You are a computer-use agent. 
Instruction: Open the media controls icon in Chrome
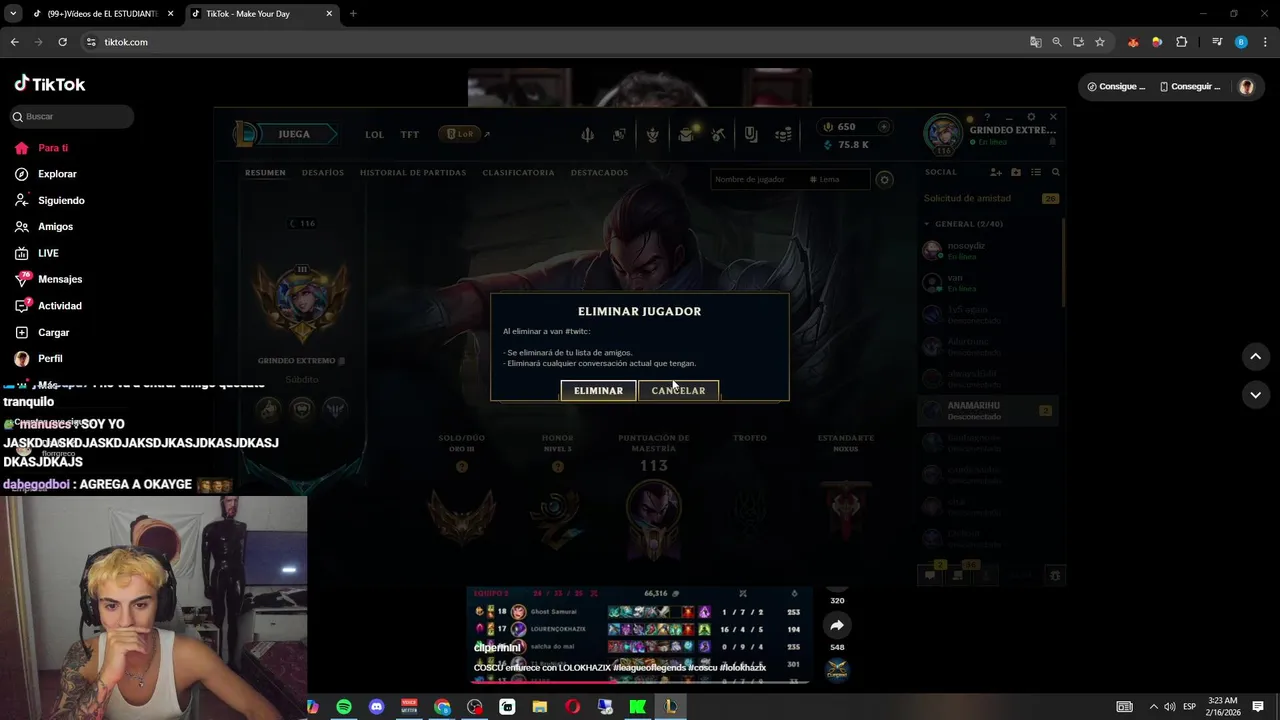point(1217,42)
